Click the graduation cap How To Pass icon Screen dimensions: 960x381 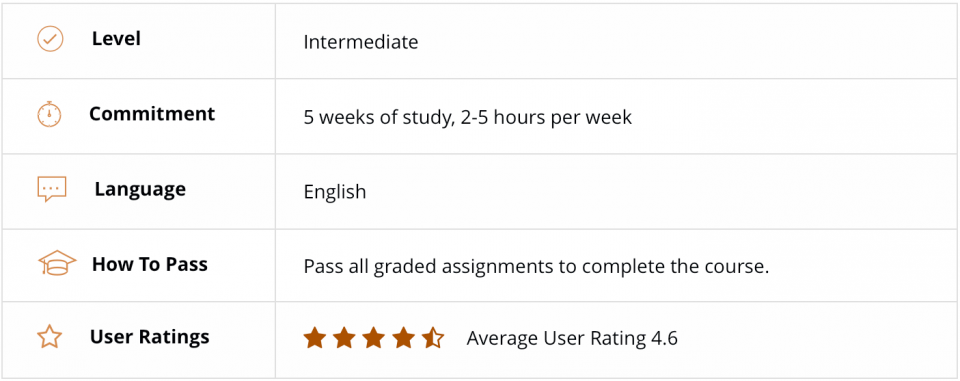57,263
